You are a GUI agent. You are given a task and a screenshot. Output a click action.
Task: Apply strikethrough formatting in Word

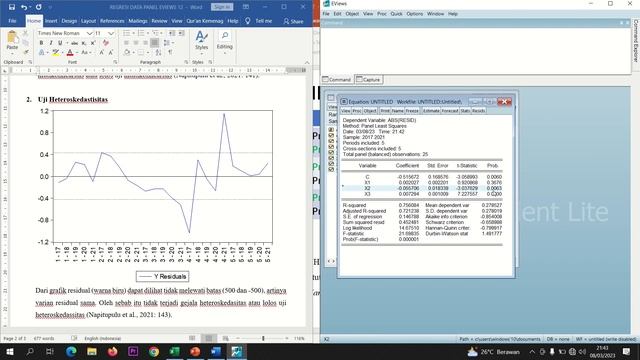[74, 43]
